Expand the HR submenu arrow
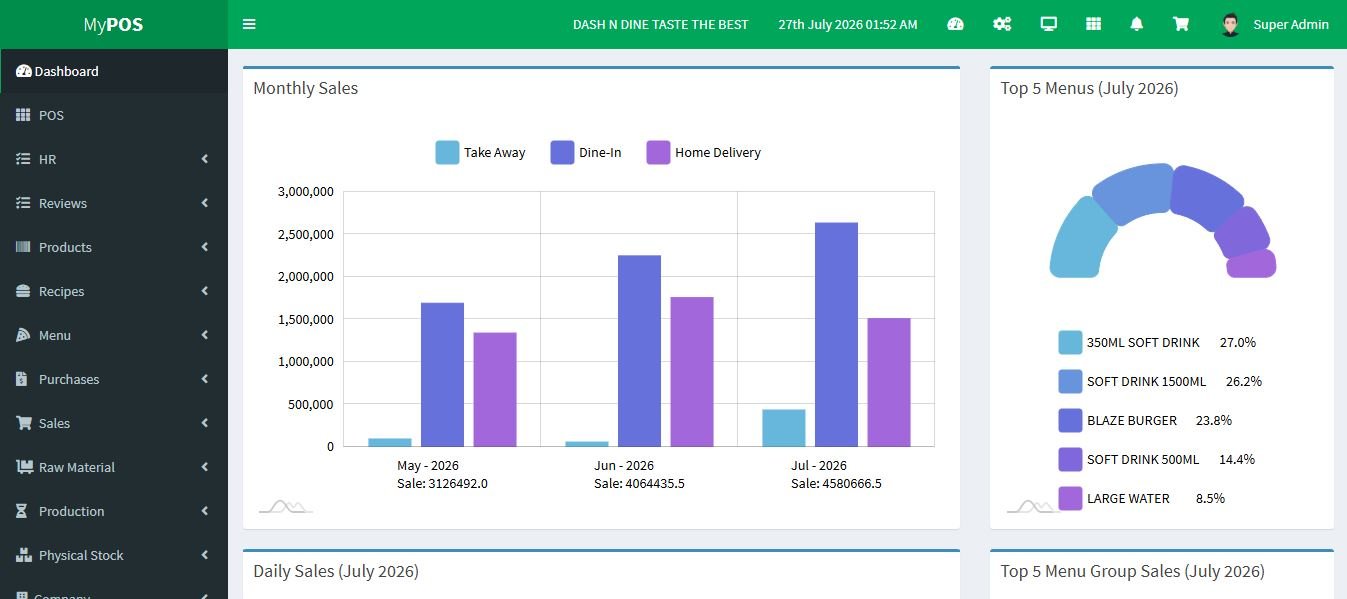This screenshot has width=1347, height=599. pos(204,159)
